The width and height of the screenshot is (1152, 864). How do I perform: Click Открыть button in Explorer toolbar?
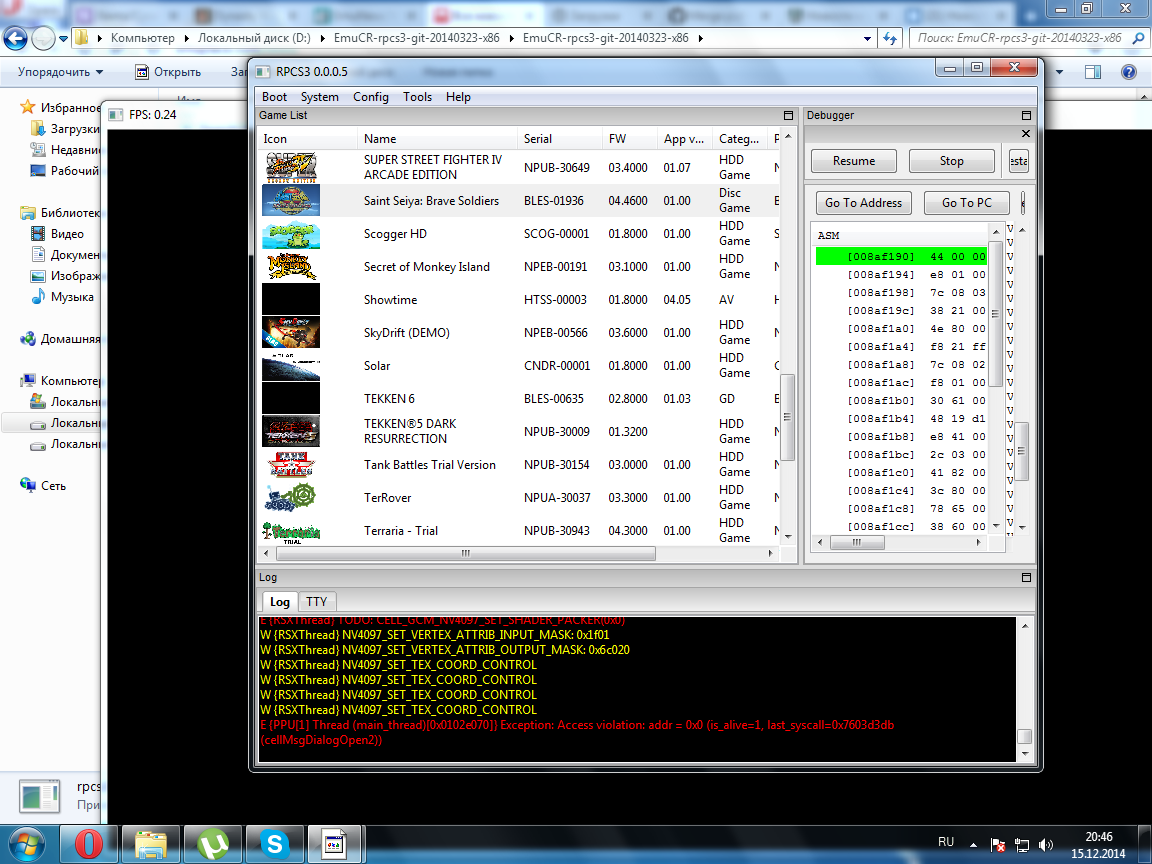tap(168, 72)
